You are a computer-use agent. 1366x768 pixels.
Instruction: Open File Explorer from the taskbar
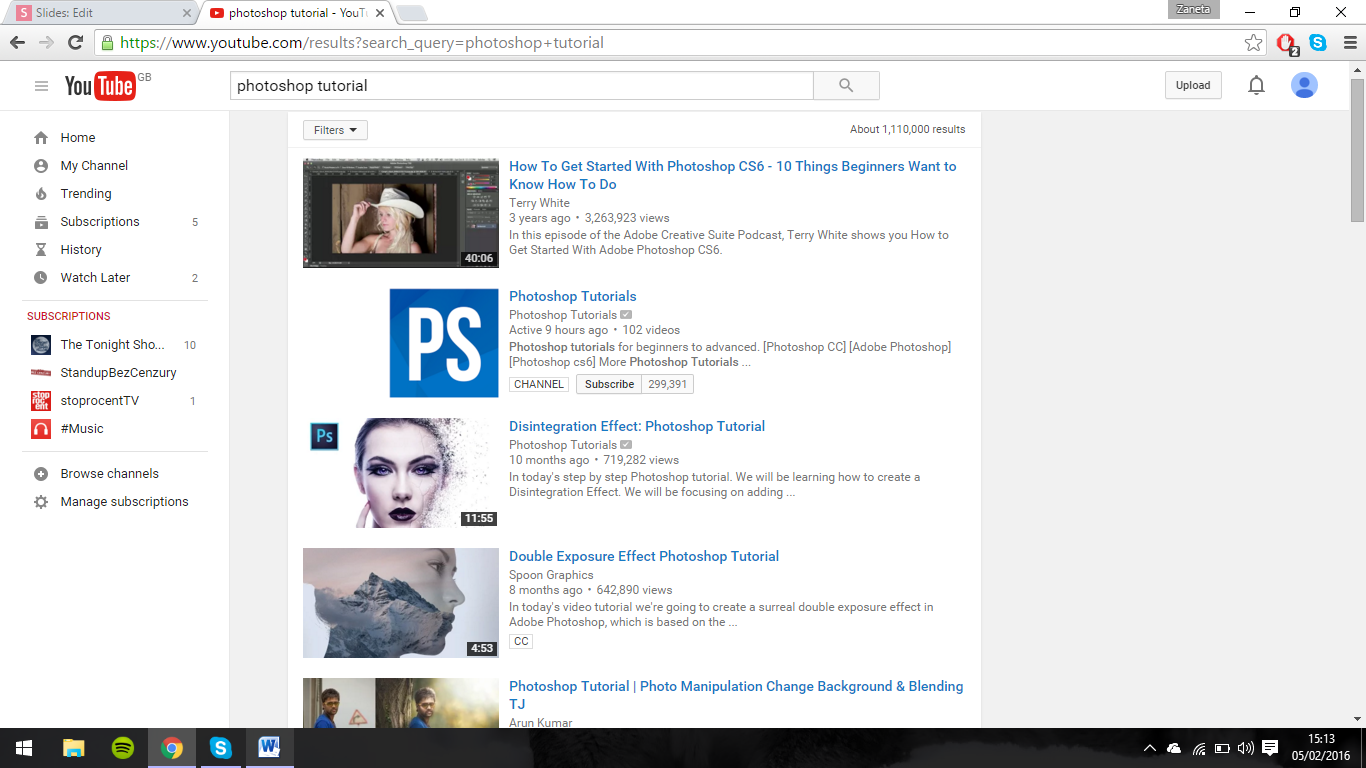pyautogui.click(x=74, y=748)
